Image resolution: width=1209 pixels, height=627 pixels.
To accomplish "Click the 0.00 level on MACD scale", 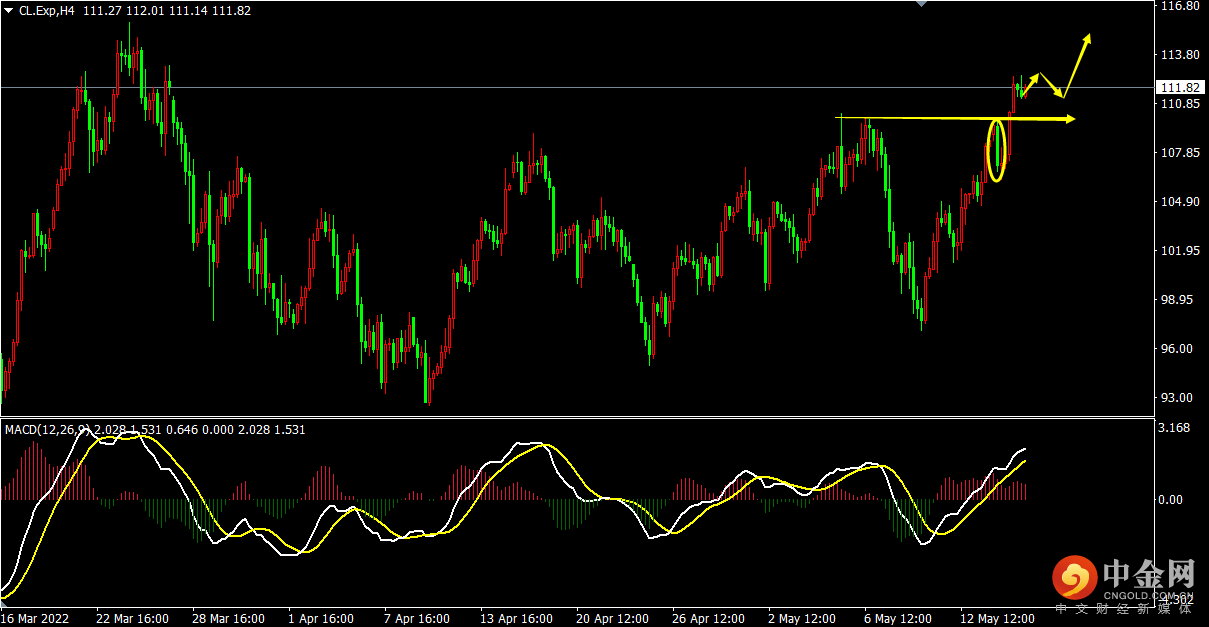I will point(1170,499).
